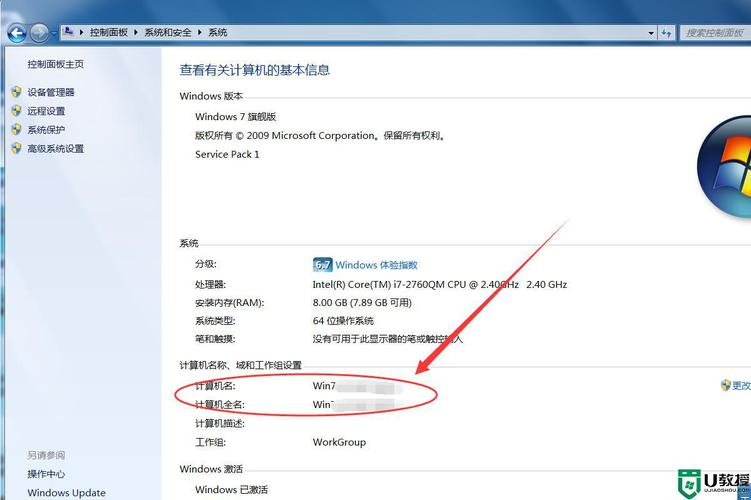Click the shield icon beside 高级系统设置
Screen dimensions: 751x500
(x=16, y=148)
